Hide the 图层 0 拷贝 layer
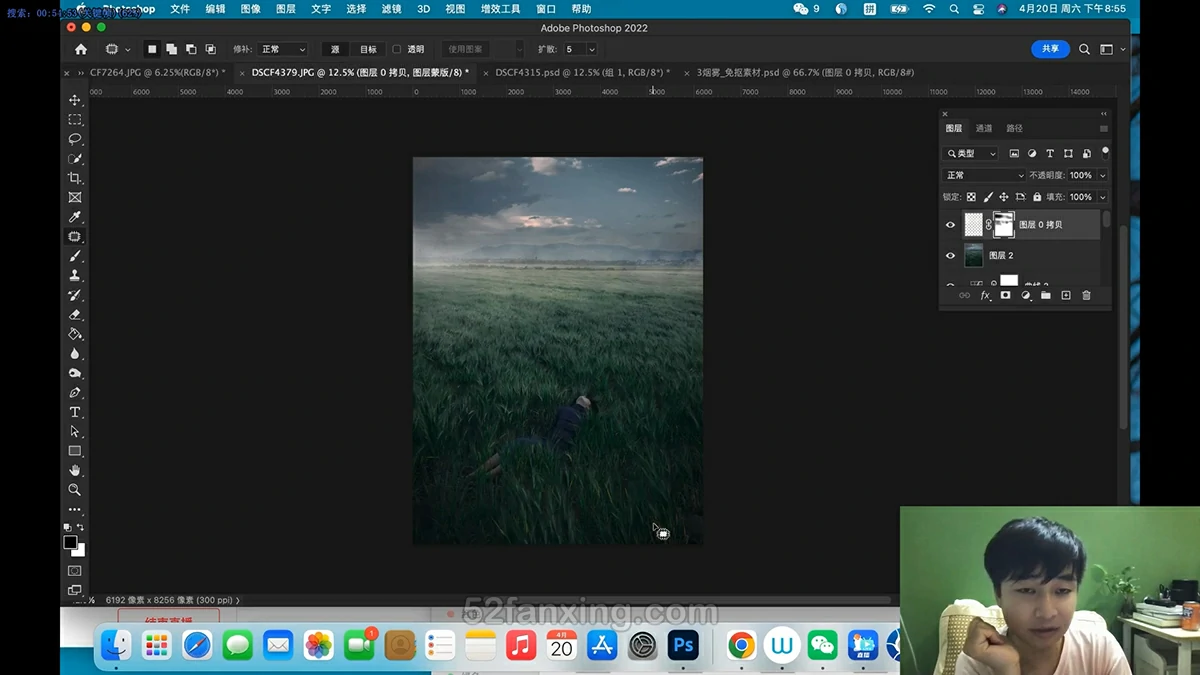The image size is (1200, 675). point(950,225)
